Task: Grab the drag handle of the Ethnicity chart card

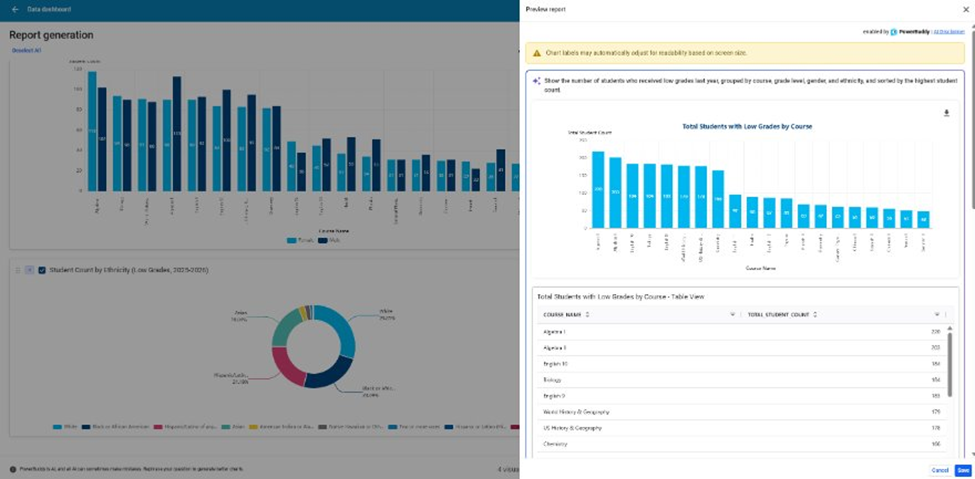Action: tap(17, 270)
